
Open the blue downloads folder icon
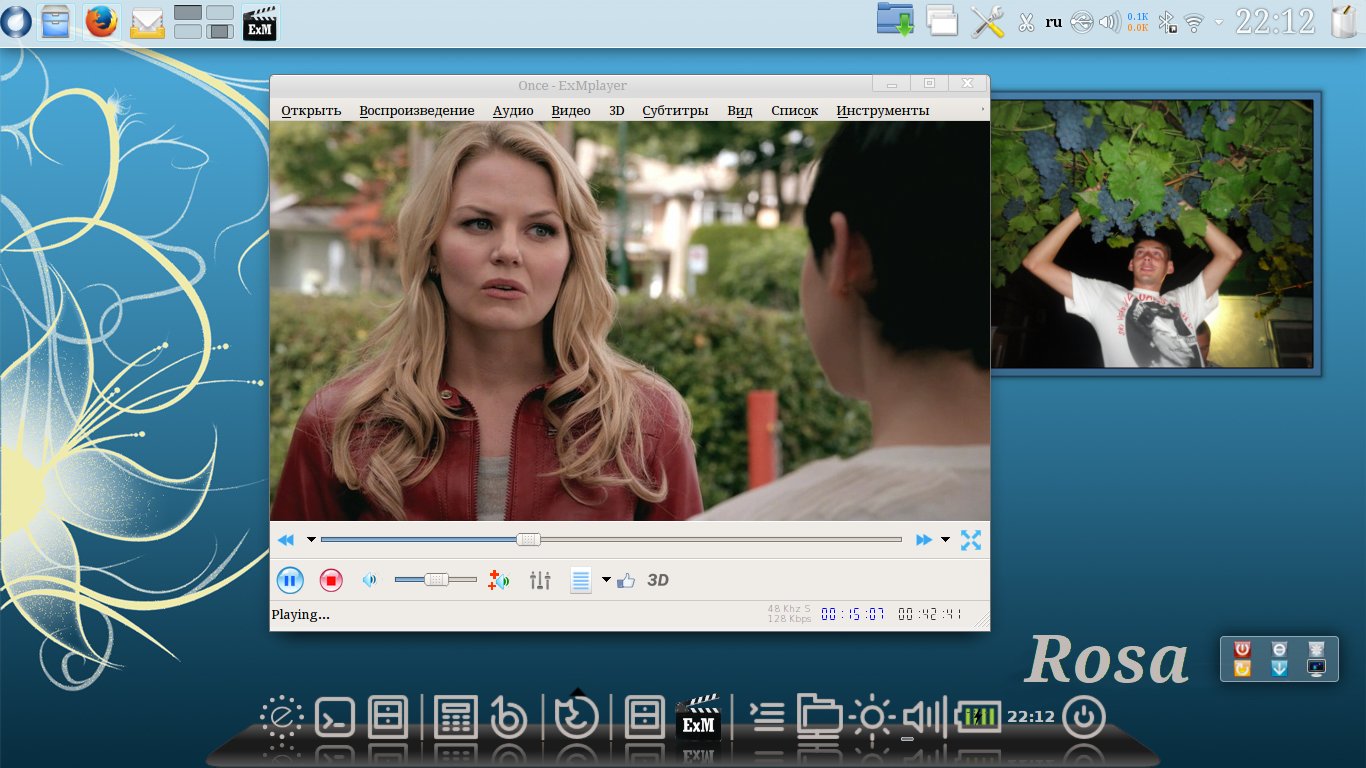click(x=896, y=20)
